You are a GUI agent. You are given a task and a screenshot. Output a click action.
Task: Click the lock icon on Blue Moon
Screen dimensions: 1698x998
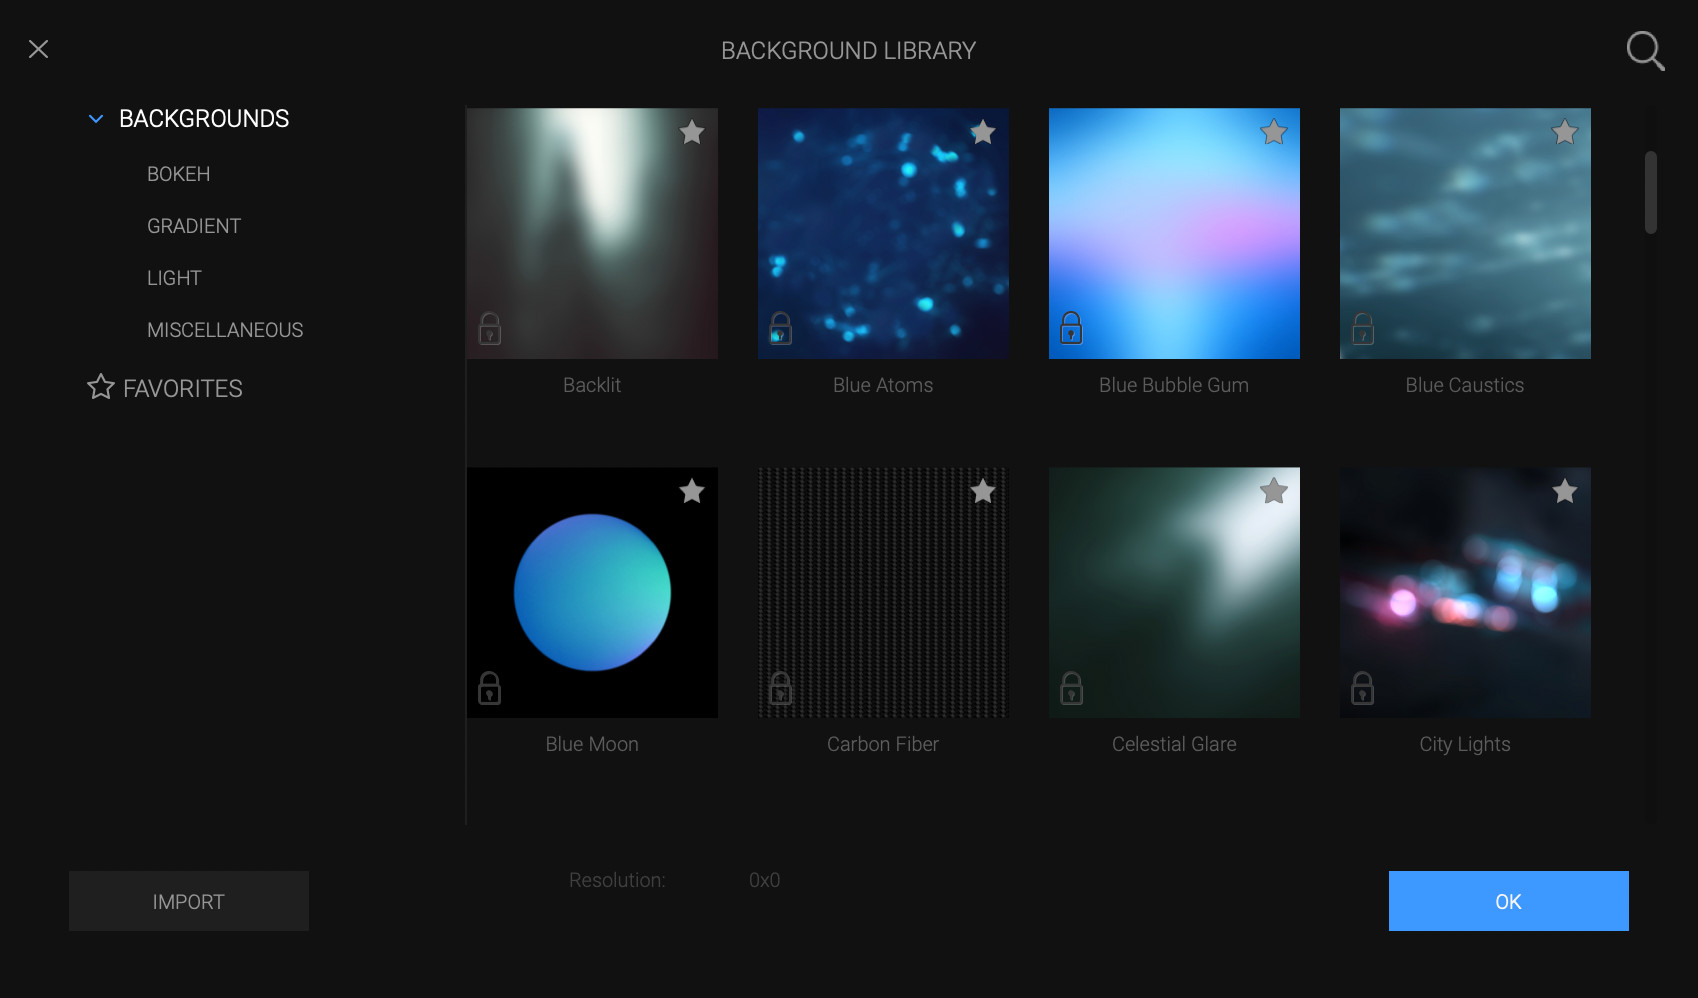click(x=490, y=688)
